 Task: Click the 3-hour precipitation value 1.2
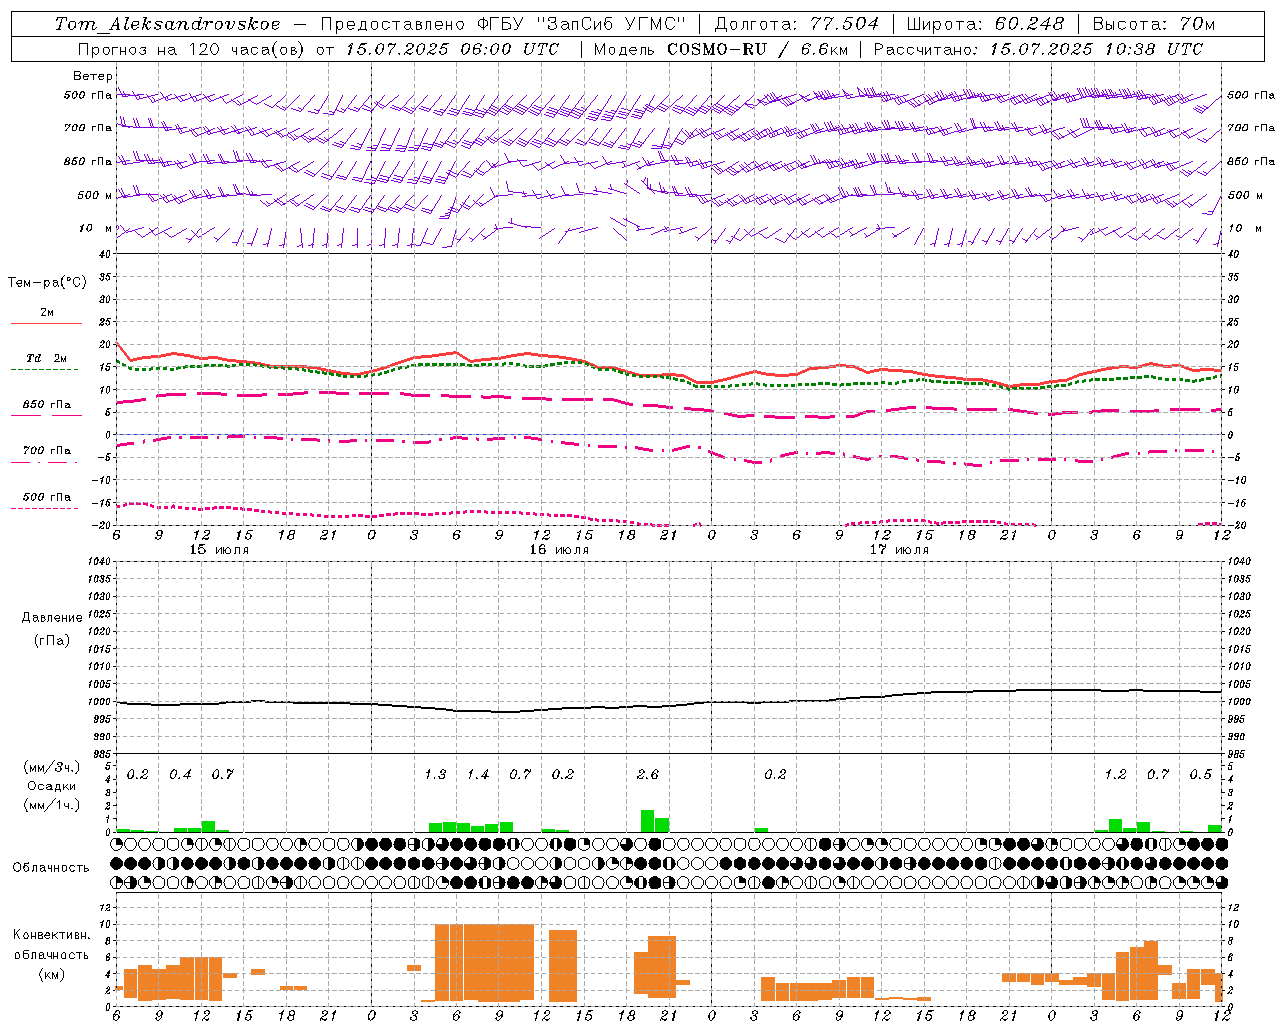coord(1115,775)
